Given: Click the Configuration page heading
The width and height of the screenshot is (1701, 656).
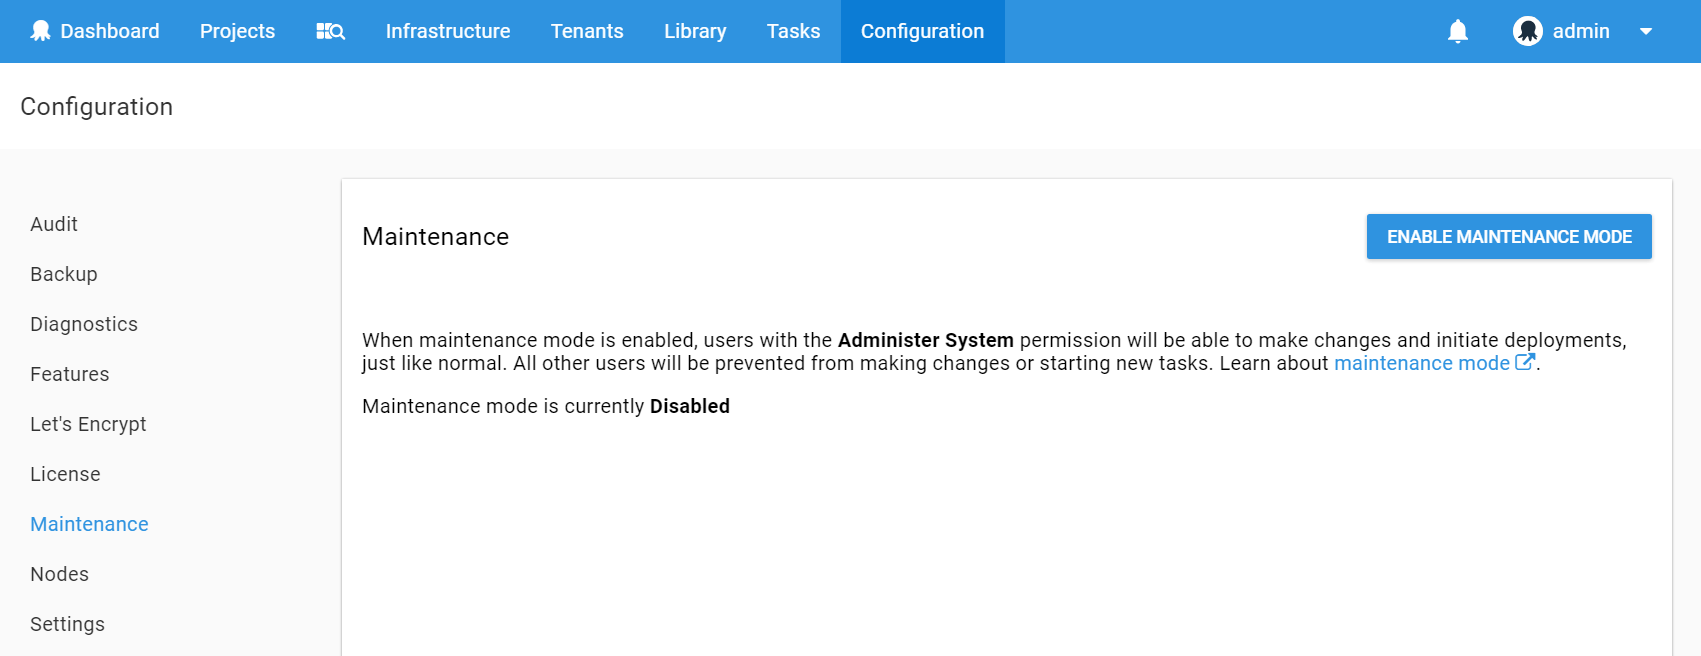Looking at the screenshot, I should click(x=97, y=106).
